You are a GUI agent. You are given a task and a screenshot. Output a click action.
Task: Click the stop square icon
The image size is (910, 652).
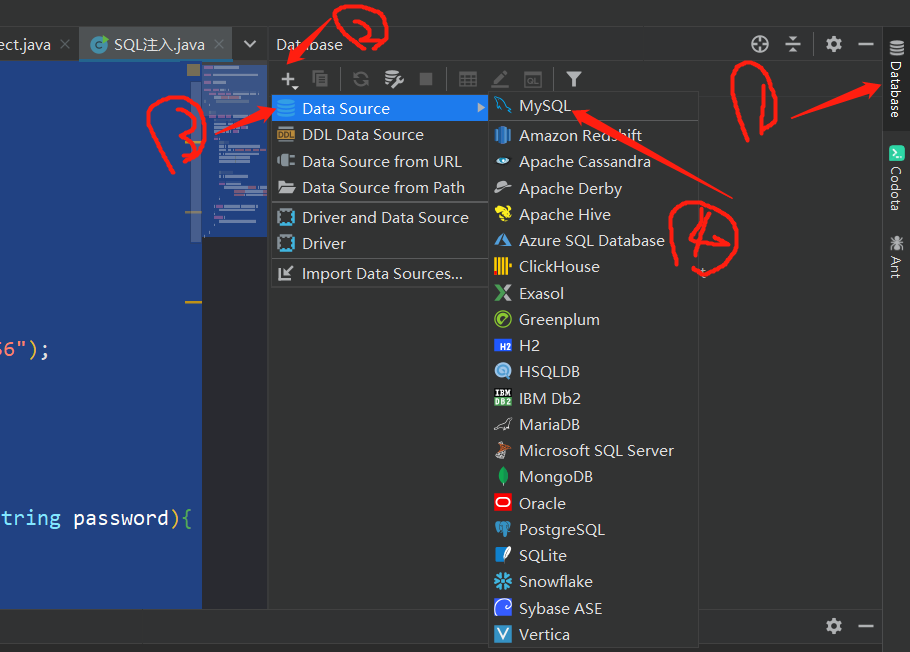tap(426, 79)
